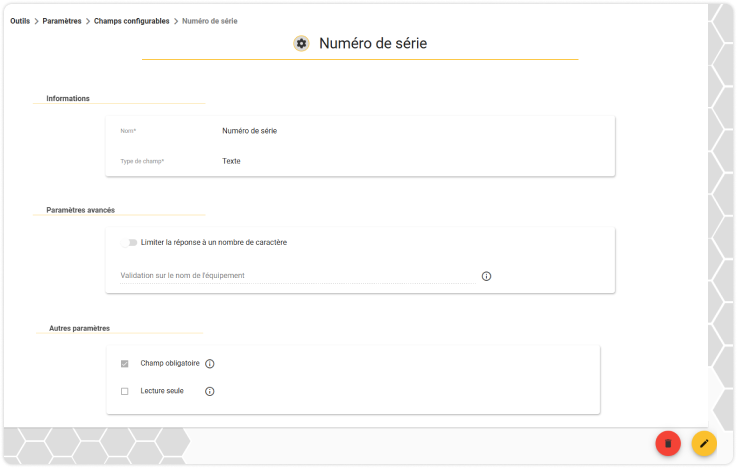Click the 'Lecture seule' label text
Viewport: 737px width, 468px height.
click(x=162, y=391)
